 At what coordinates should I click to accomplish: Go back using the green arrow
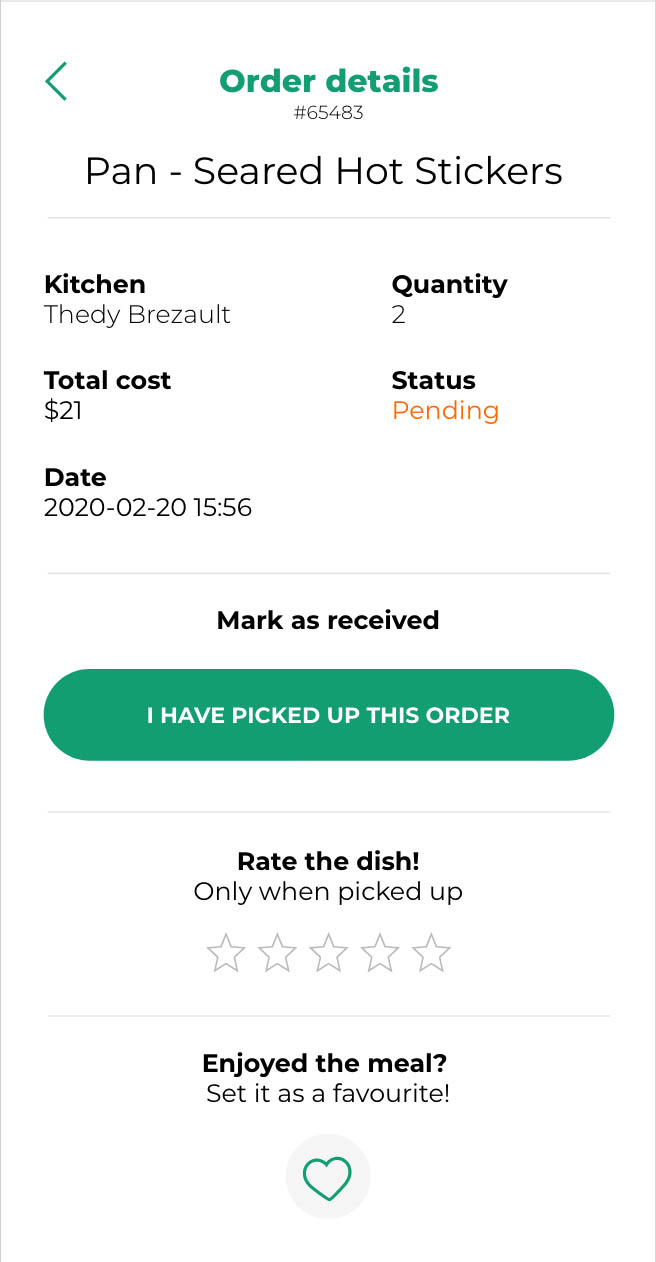point(57,81)
